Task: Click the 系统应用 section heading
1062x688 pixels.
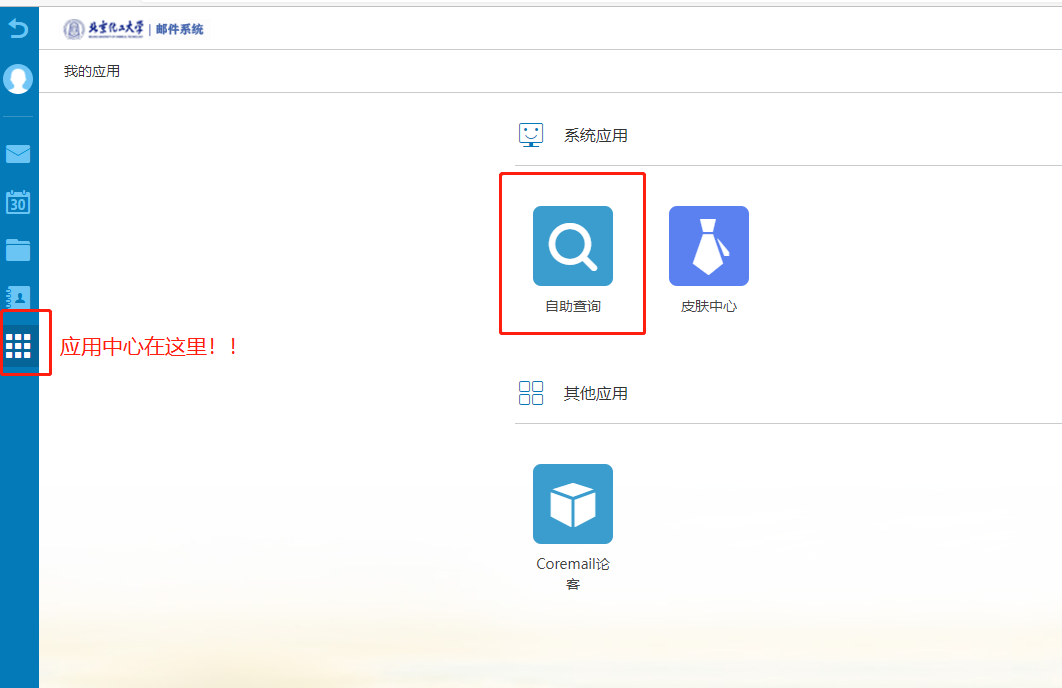Action: (x=595, y=136)
